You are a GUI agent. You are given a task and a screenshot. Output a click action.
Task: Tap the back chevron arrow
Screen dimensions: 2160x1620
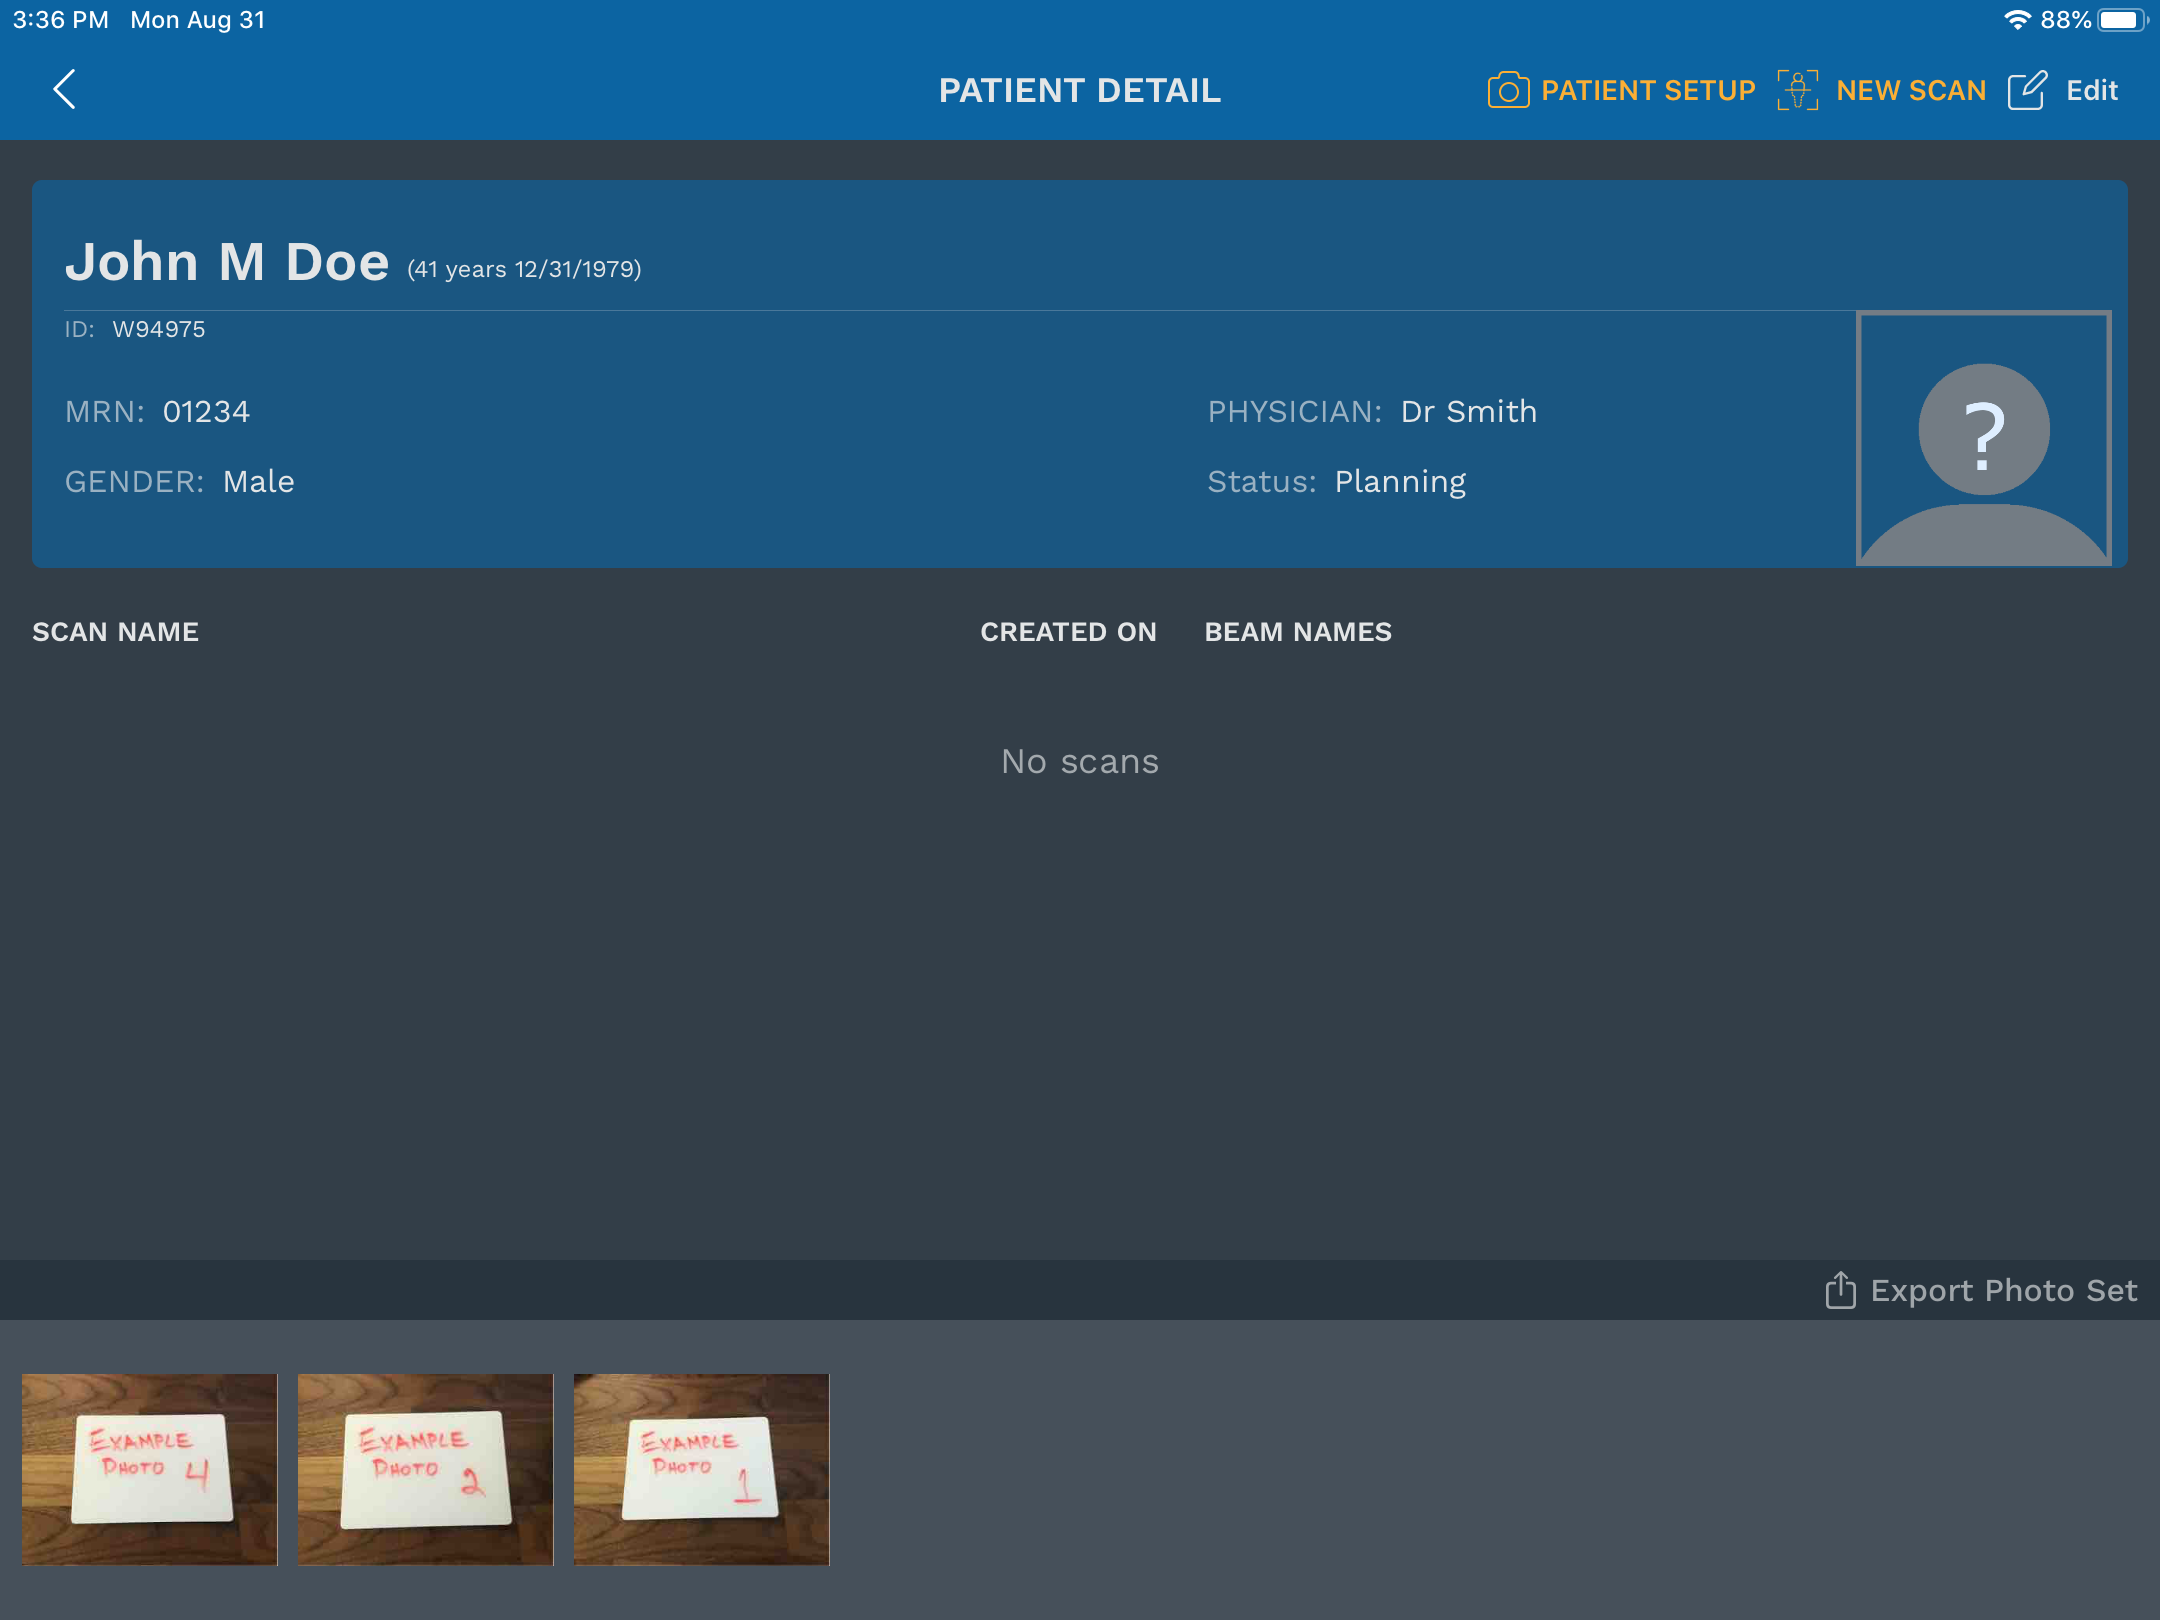[x=65, y=90]
